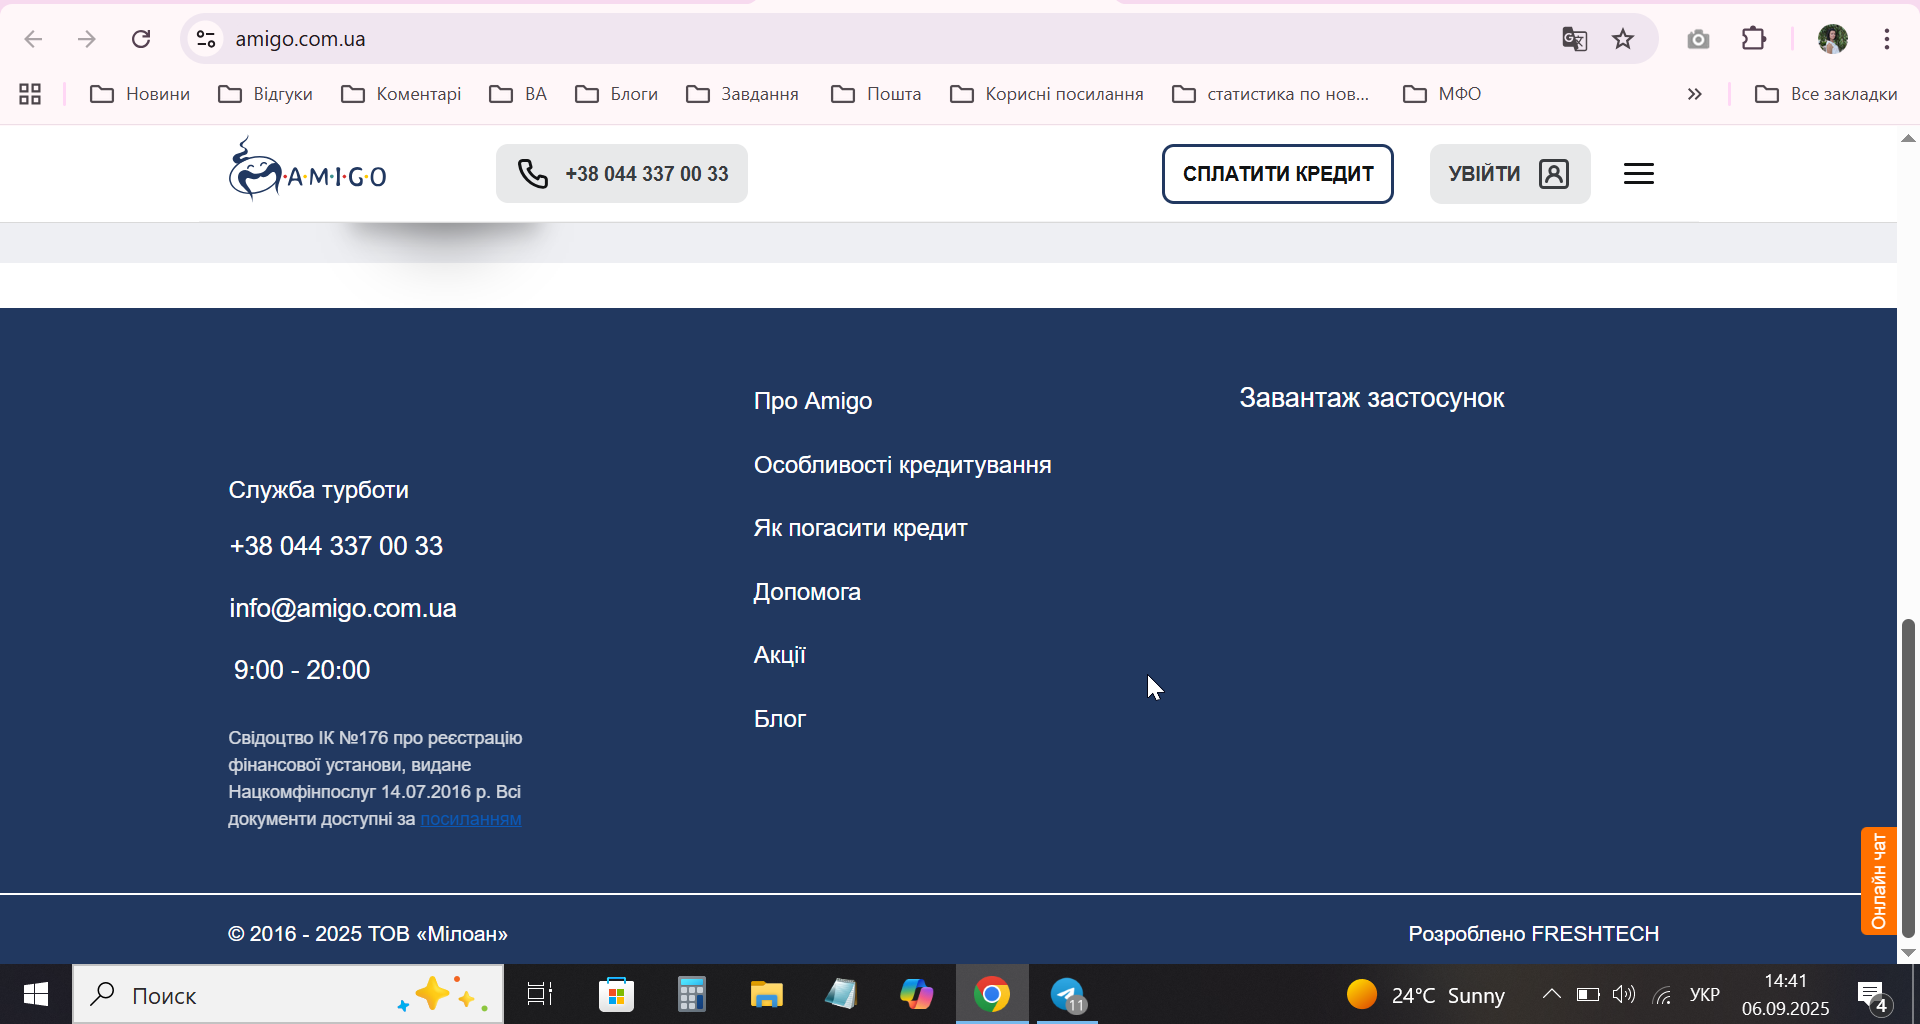Click the browser back arrow

33,39
